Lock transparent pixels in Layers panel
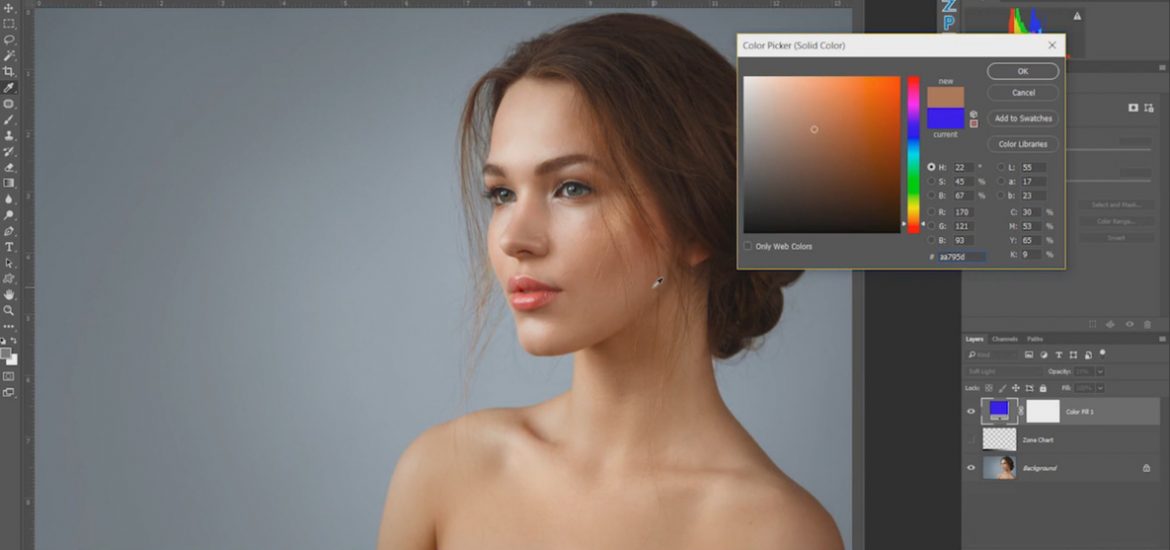 (x=989, y=388)
